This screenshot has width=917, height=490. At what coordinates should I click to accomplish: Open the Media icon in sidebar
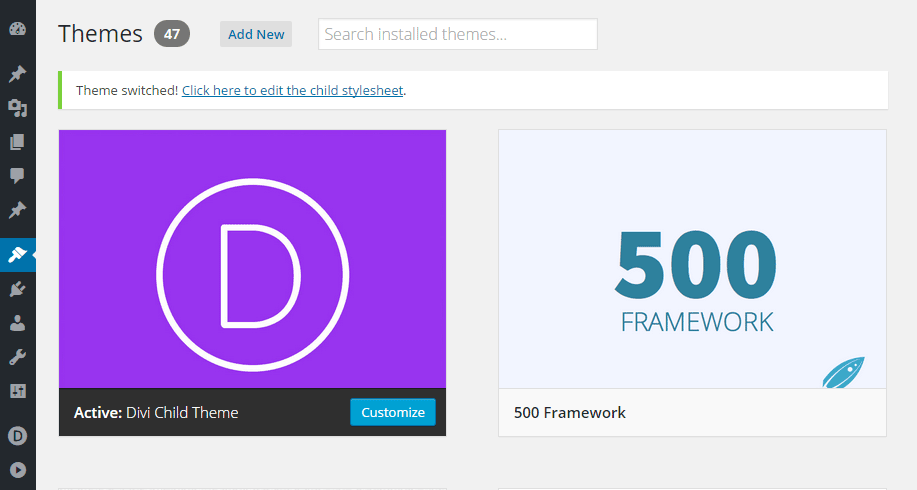[x=18, y=108]
